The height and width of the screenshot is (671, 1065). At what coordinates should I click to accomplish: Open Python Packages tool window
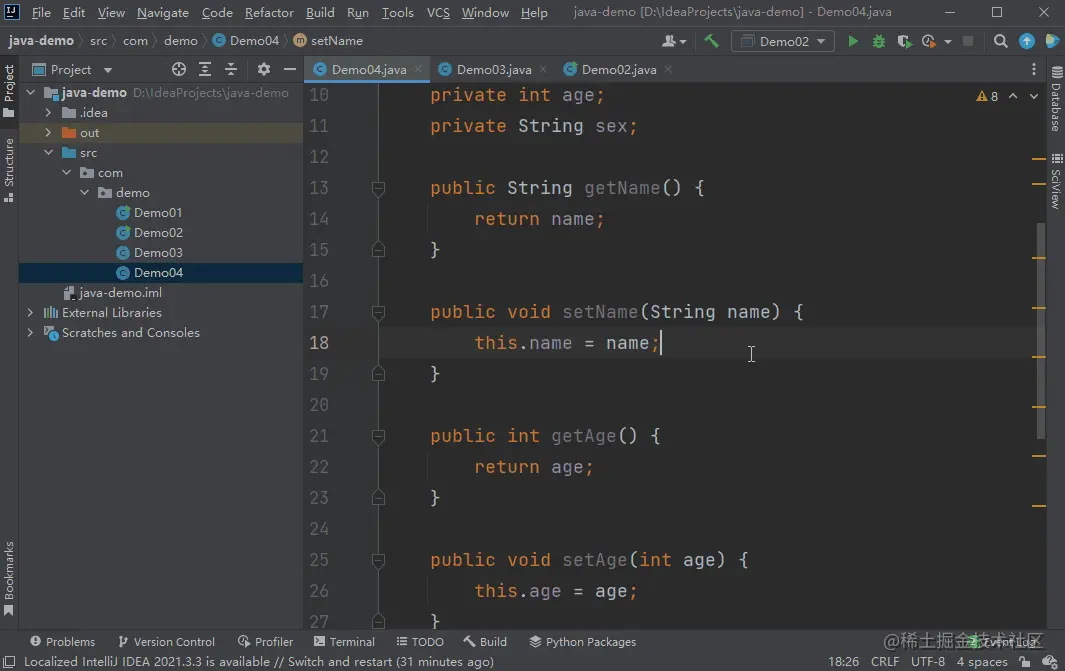pyautogui.click(x=583, y=642)
